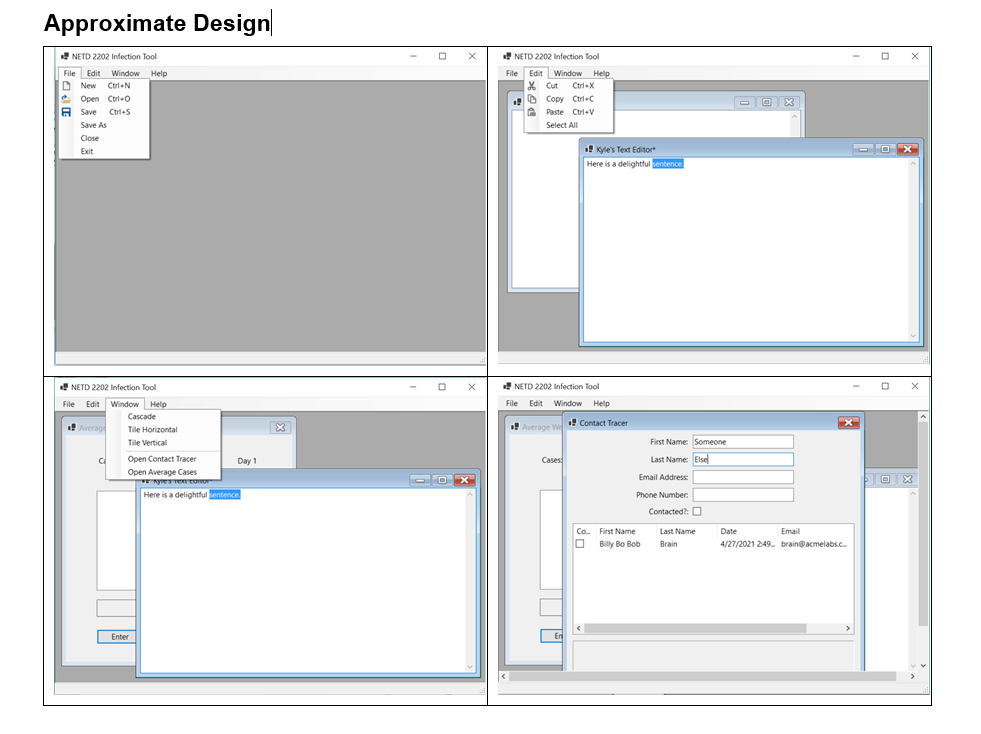Click the contact list's right scroll arrow

point(848,628)
